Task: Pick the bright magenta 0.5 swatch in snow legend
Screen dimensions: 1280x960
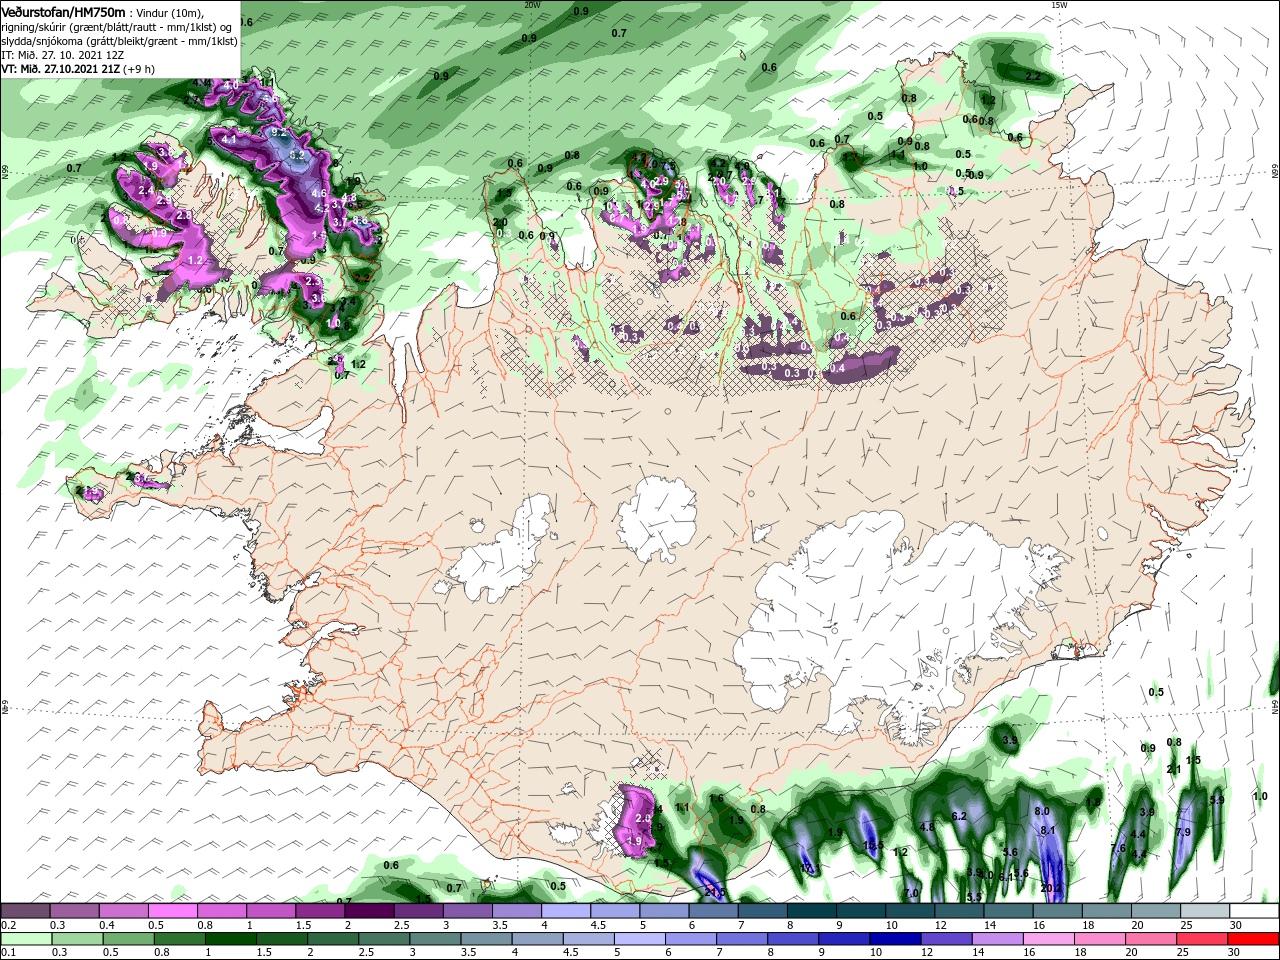Action: pyautogui.click(x=172, y=911)
